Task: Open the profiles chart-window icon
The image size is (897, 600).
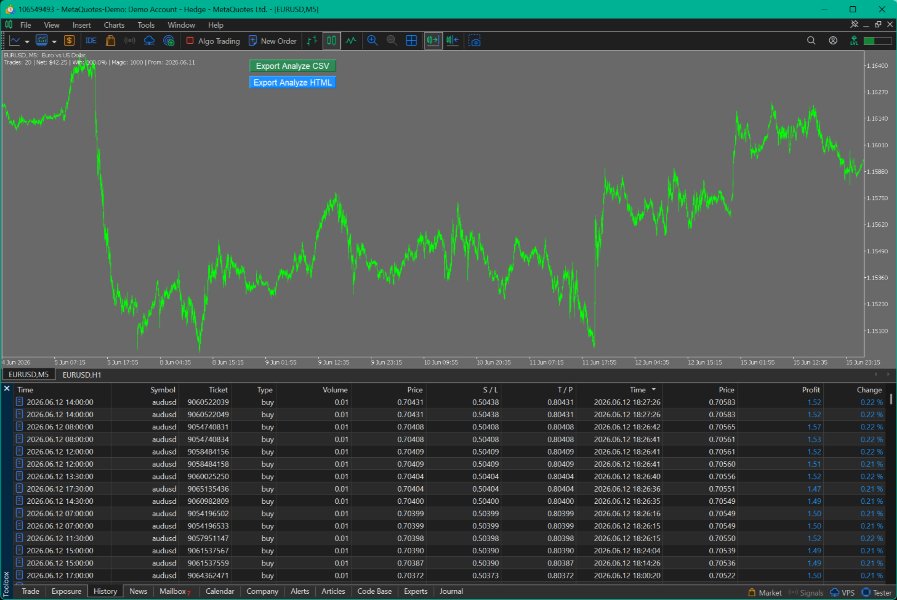Action: pyautogui.click(x=42, y=41)
